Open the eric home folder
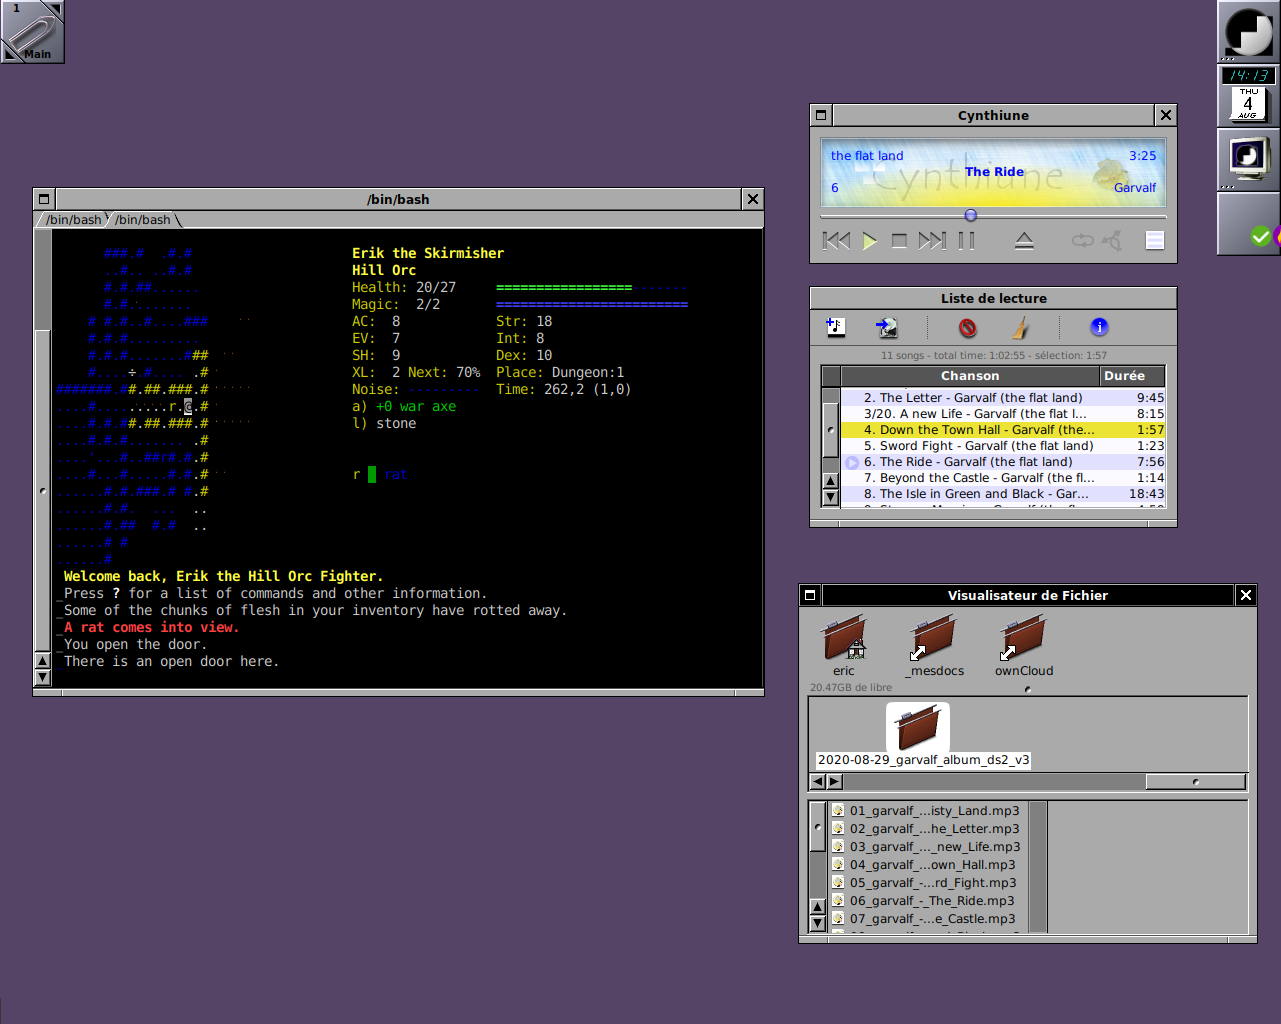1281x1024 pixels. coord(843,641)
